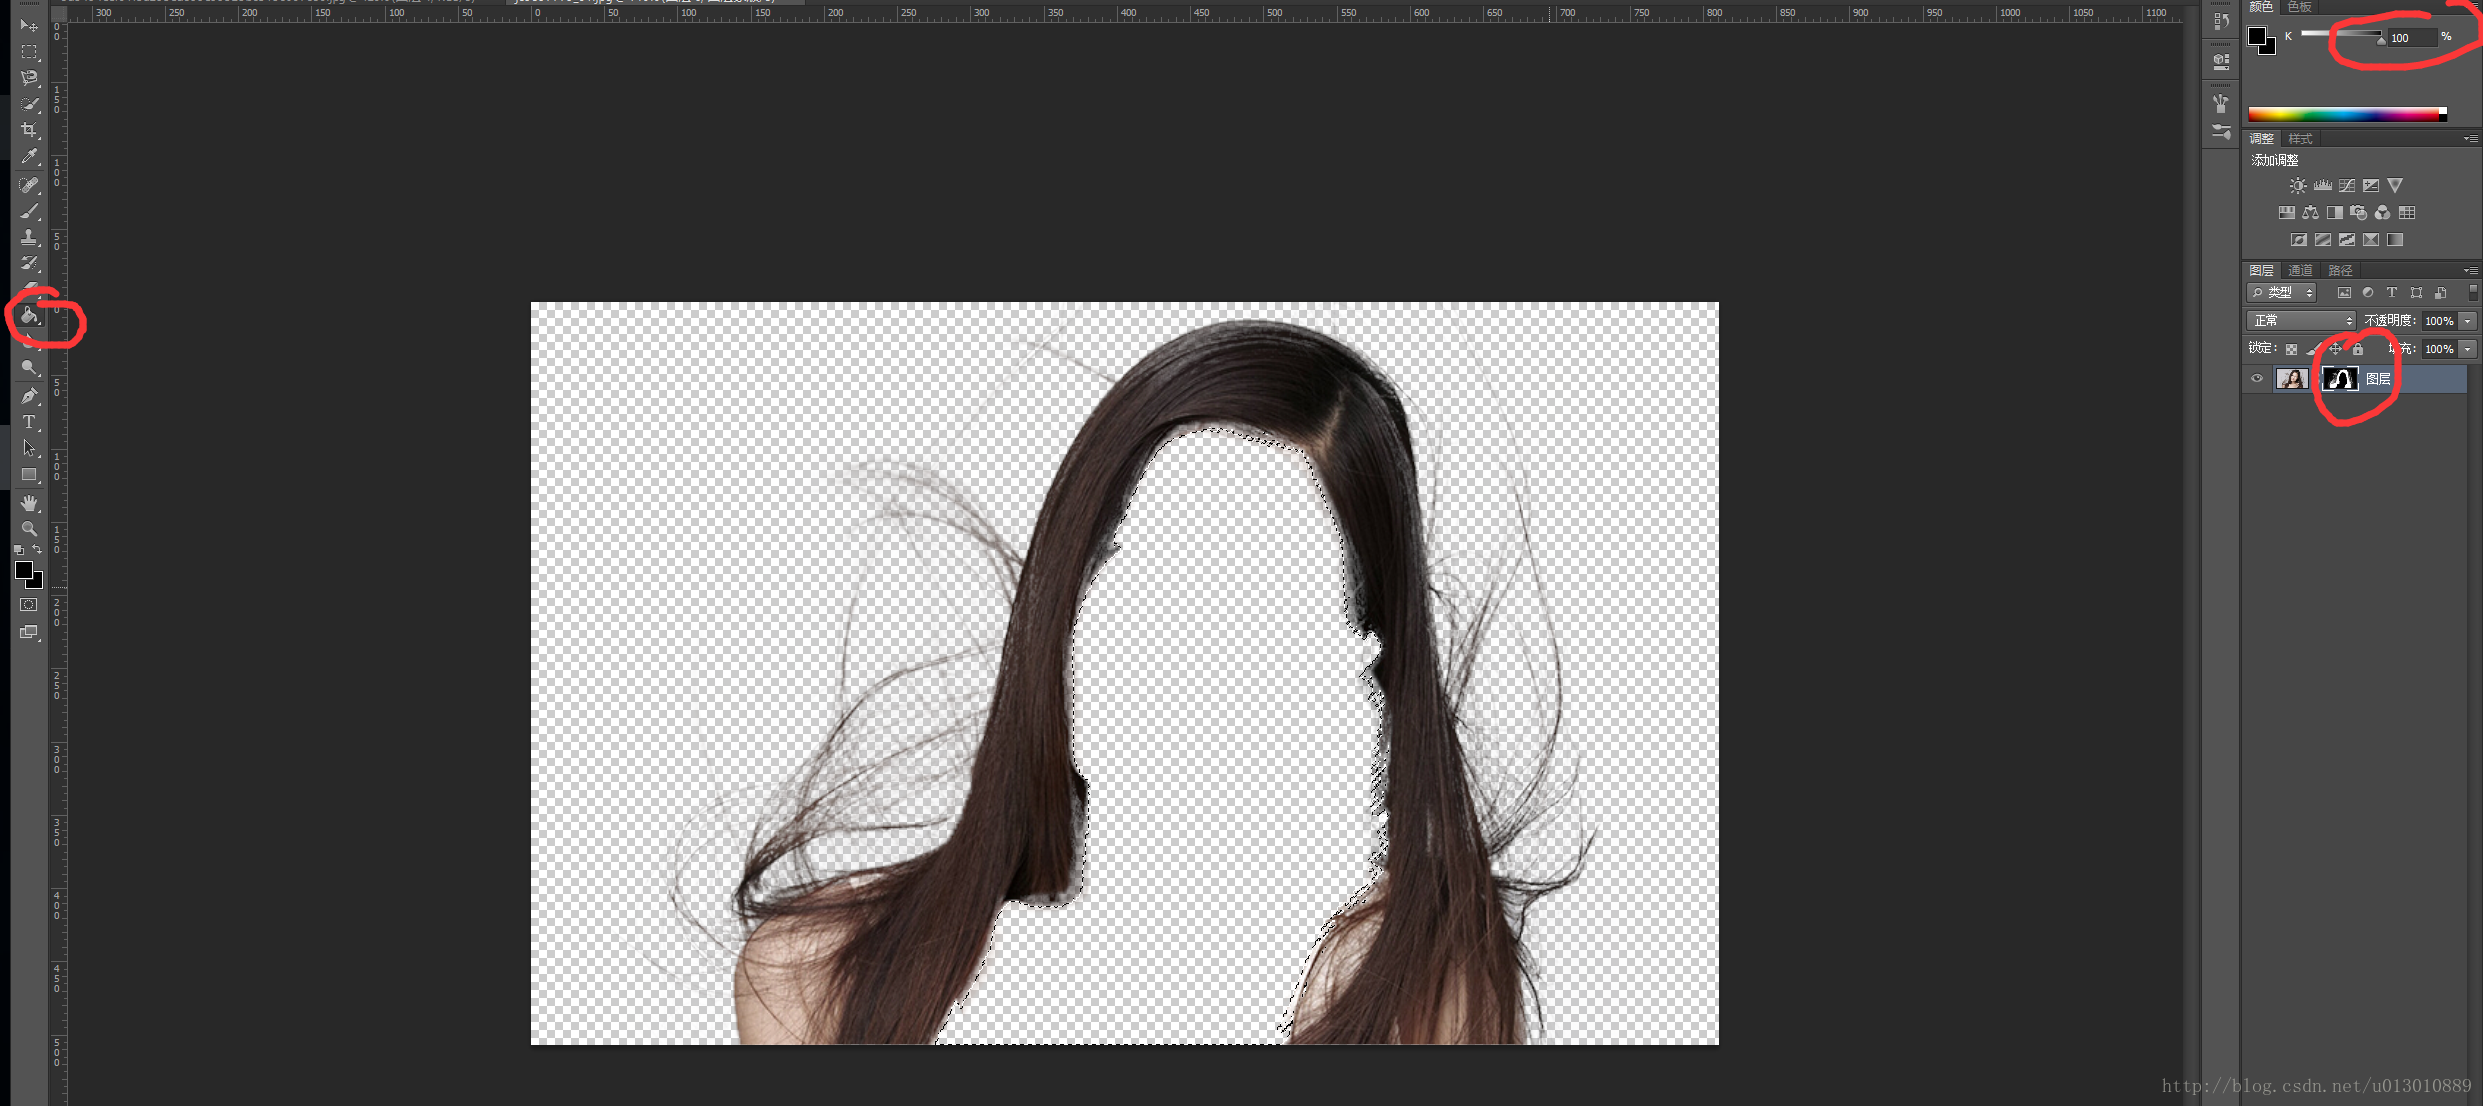The image size is (2483, 1106).
Task: Add Curves adjustment
Action: (2347, 186)
